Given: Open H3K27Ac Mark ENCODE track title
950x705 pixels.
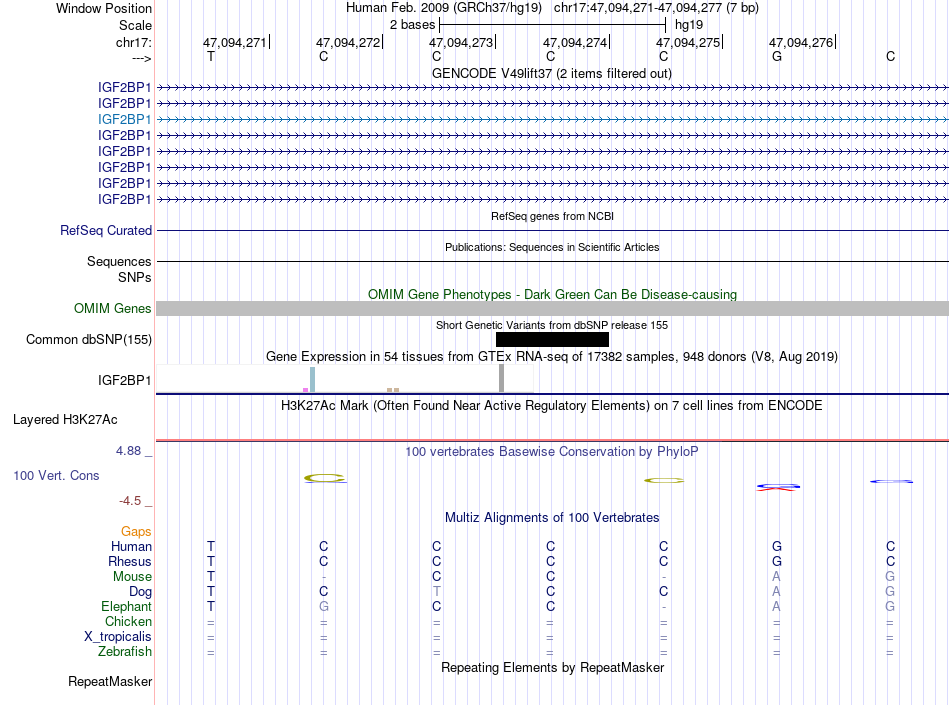Looking at the screenshot, I should 552,406.
